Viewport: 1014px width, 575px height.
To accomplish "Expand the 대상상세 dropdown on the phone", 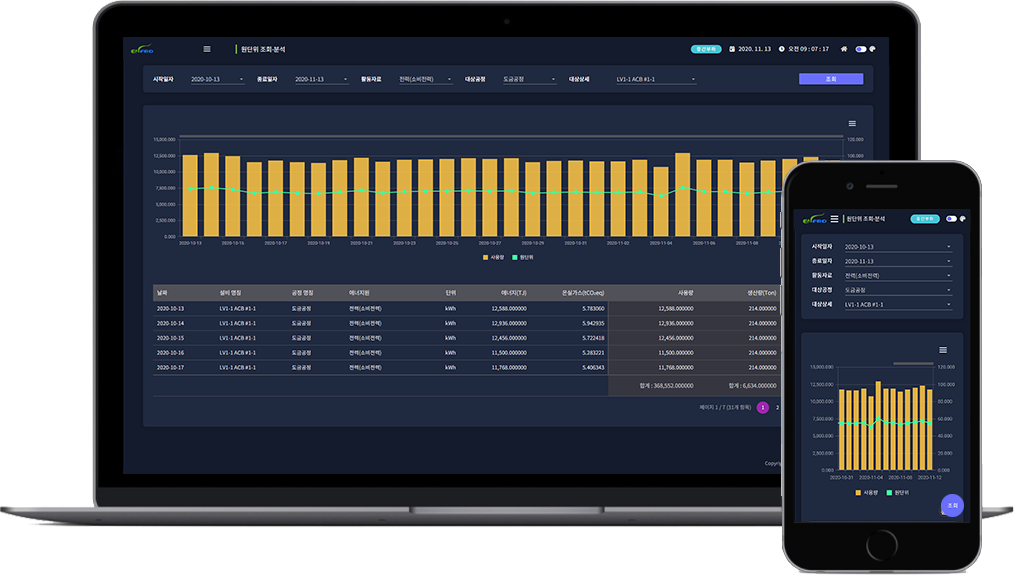I will point(898,304).
